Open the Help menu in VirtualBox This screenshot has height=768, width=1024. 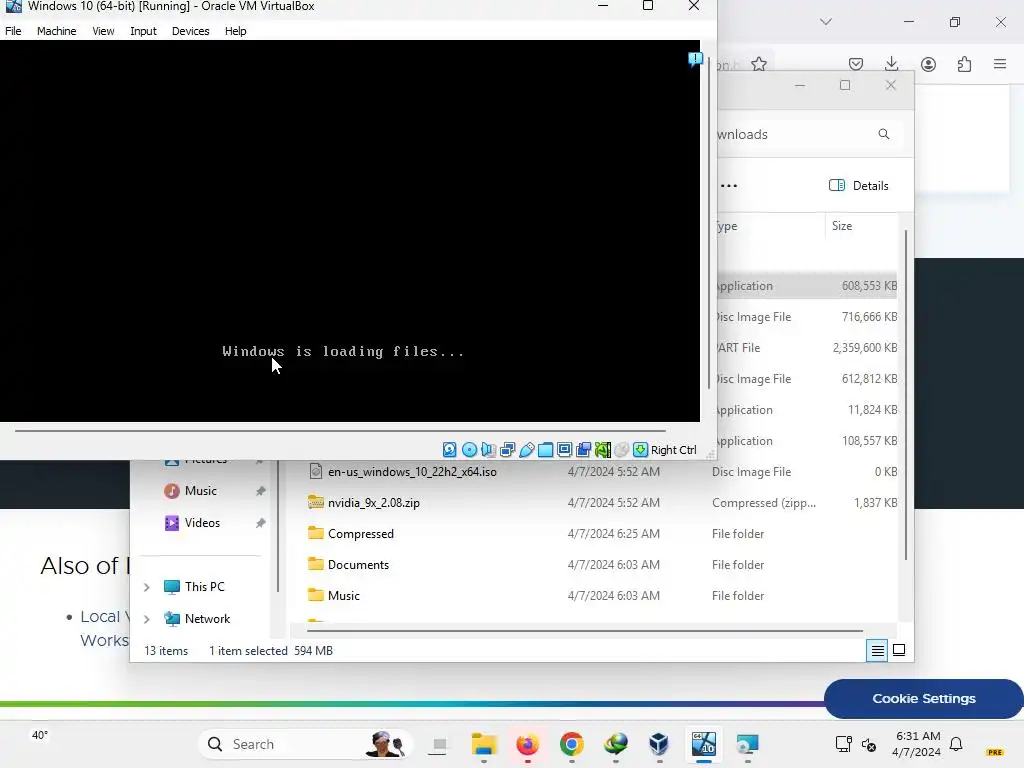(x=236, y=31)
